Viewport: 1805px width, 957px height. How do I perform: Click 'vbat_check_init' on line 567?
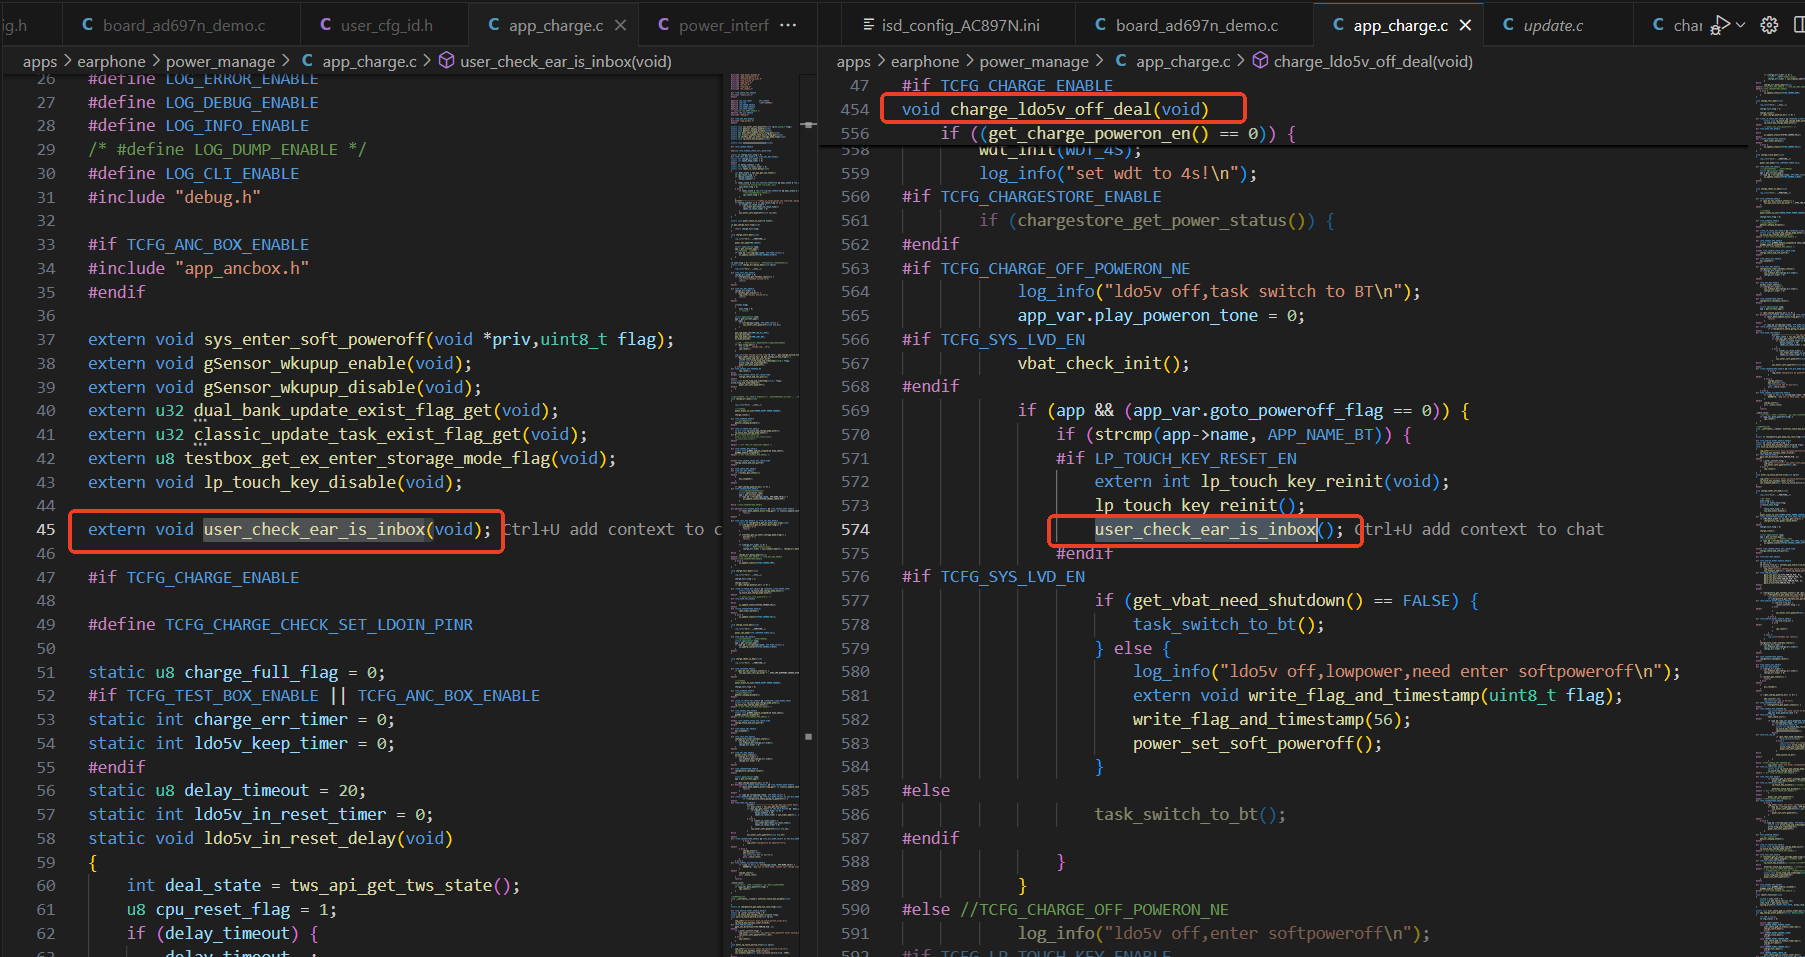click(1089, 363)
